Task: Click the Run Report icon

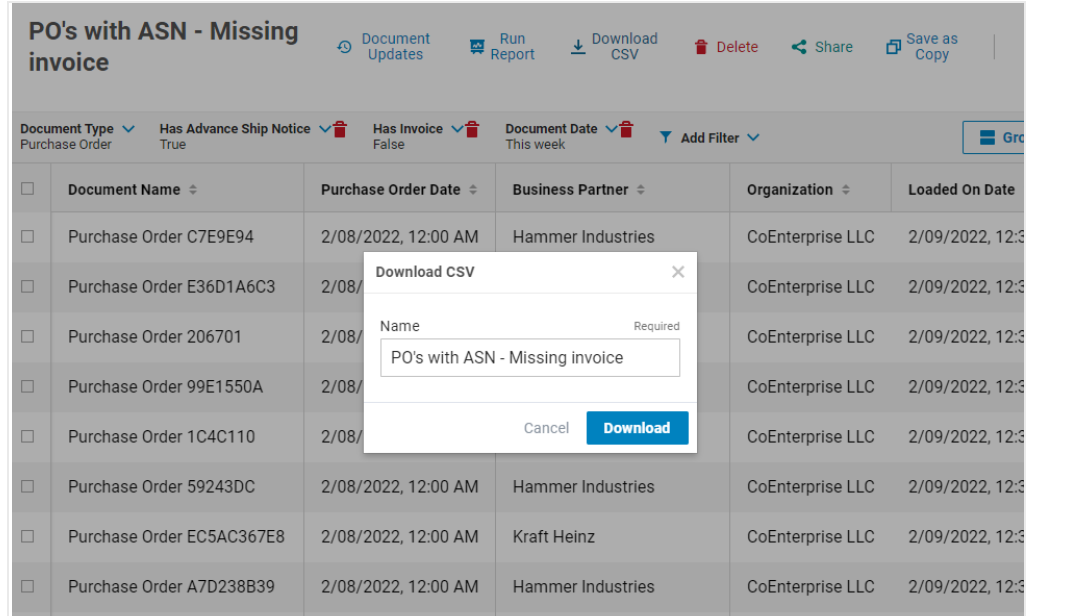Action: click(477, 46)
